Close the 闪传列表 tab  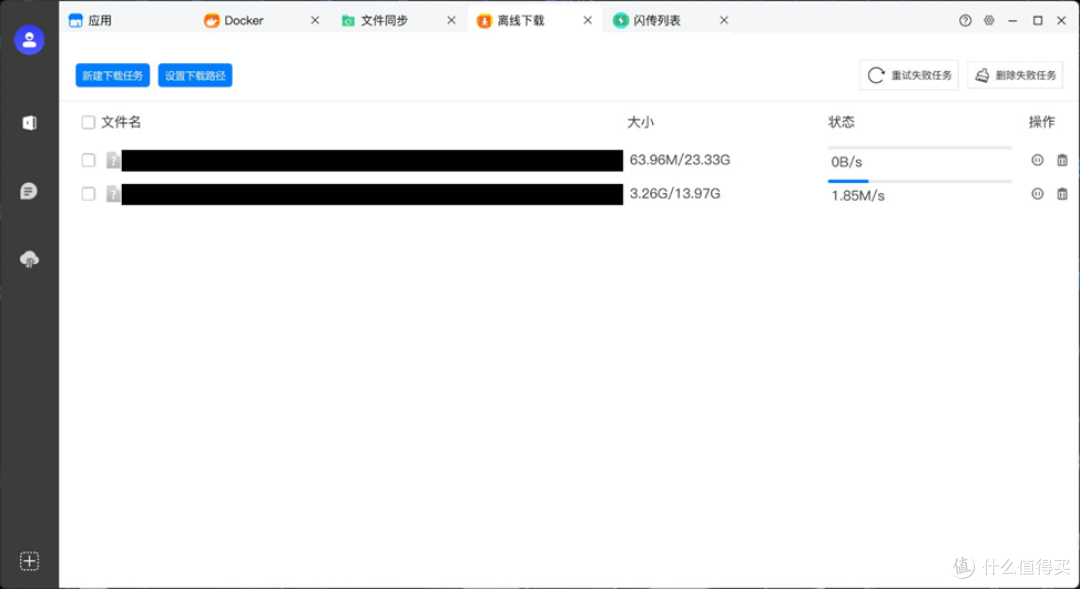pos(724,21)
